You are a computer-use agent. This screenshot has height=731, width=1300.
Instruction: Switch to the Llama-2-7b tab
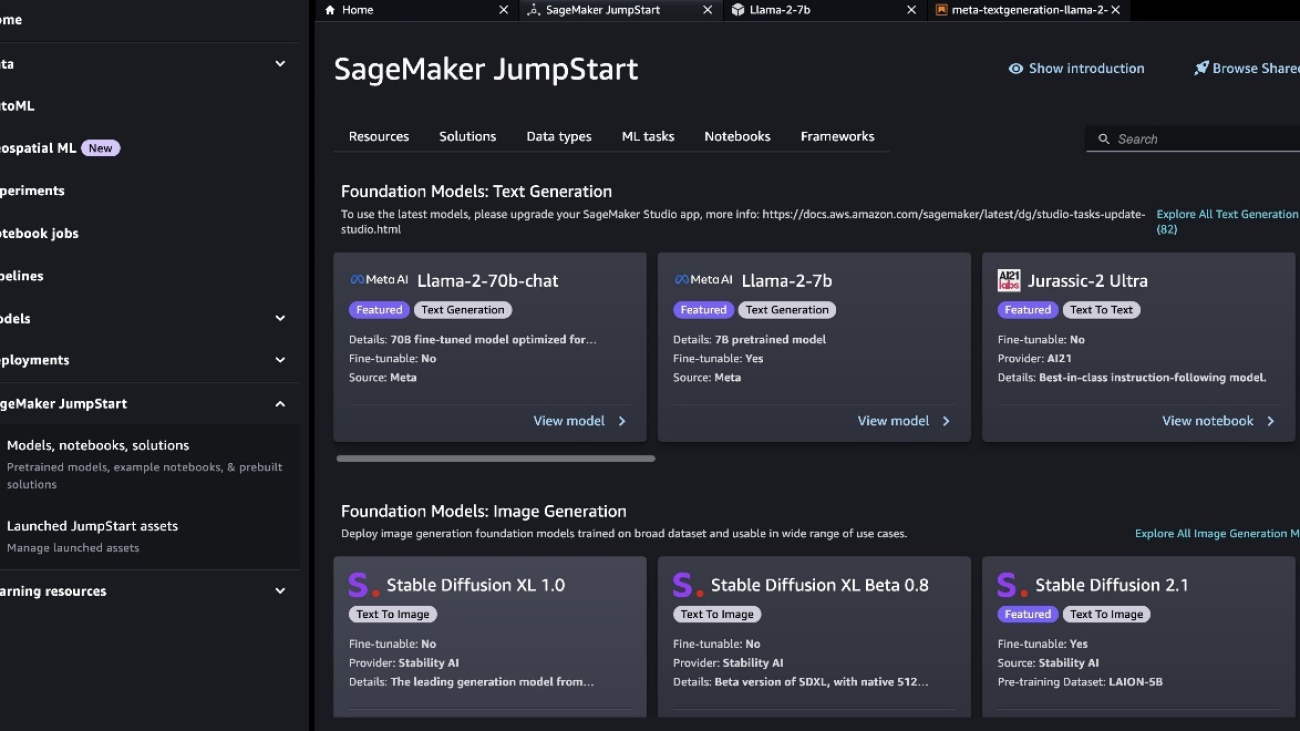point(824,10)
